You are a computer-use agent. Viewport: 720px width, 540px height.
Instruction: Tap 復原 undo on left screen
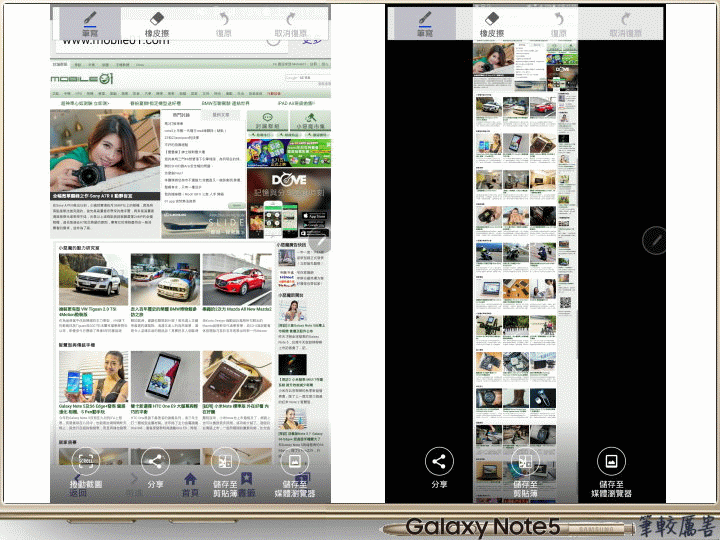(224, 23)
